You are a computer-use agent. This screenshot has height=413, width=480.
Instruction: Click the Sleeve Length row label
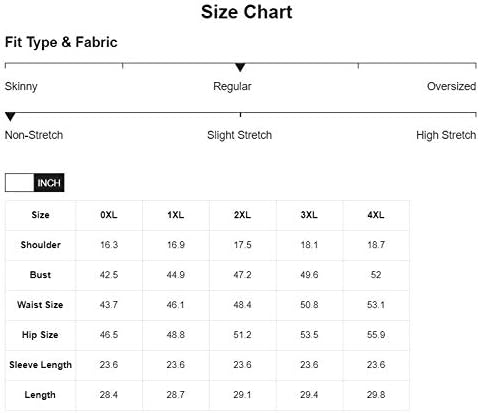[x=40, y=365]
